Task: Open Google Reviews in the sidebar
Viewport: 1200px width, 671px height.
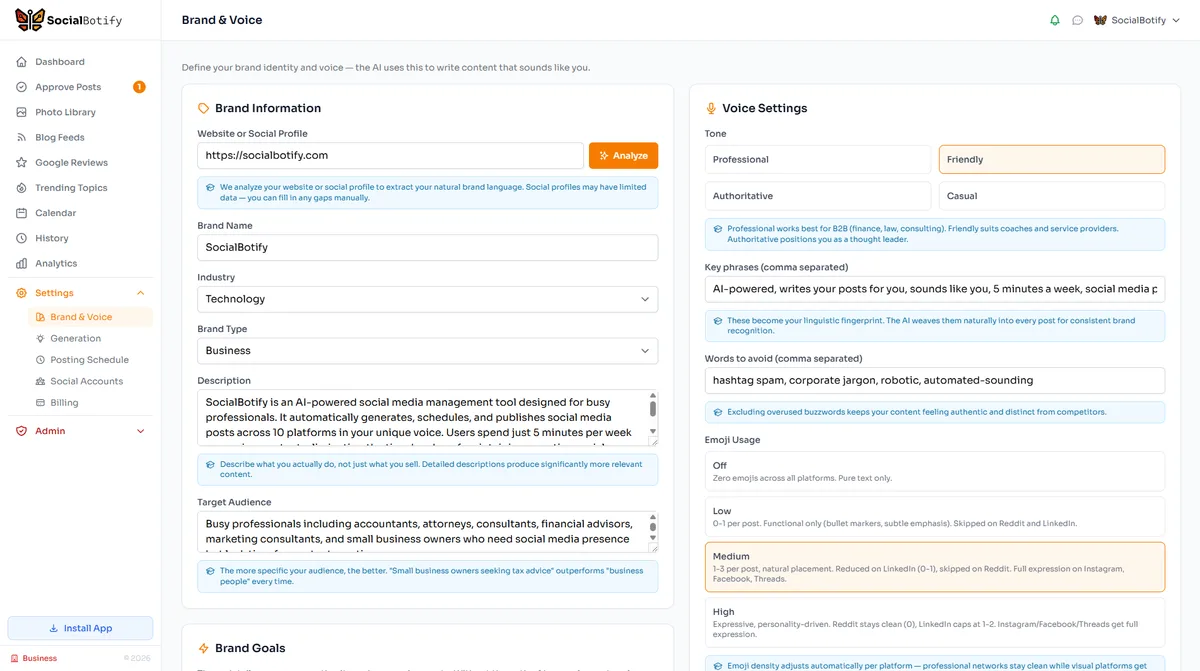Action: pyautogui.click(x=22, y=162)
